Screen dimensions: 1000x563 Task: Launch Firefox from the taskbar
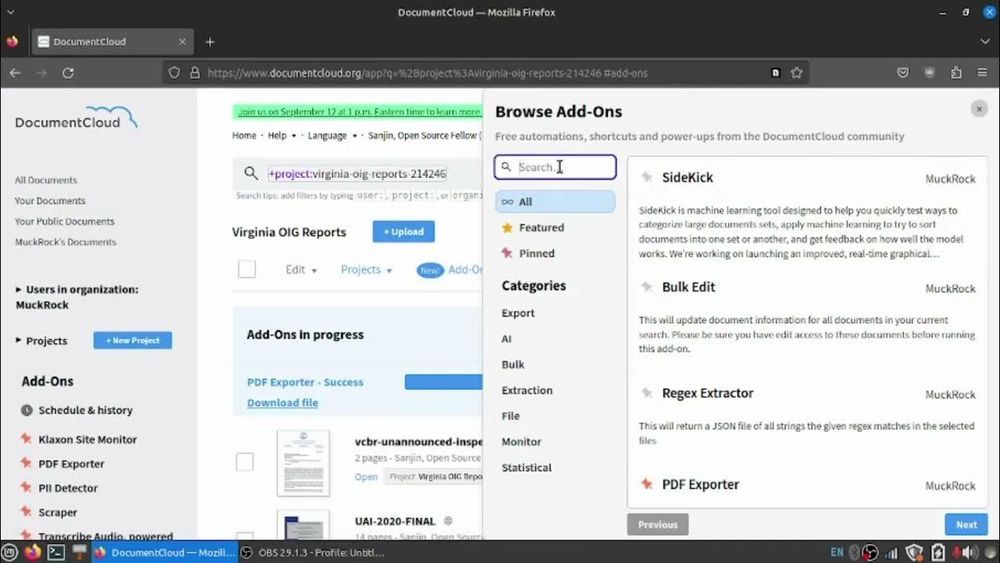[33, 552]
